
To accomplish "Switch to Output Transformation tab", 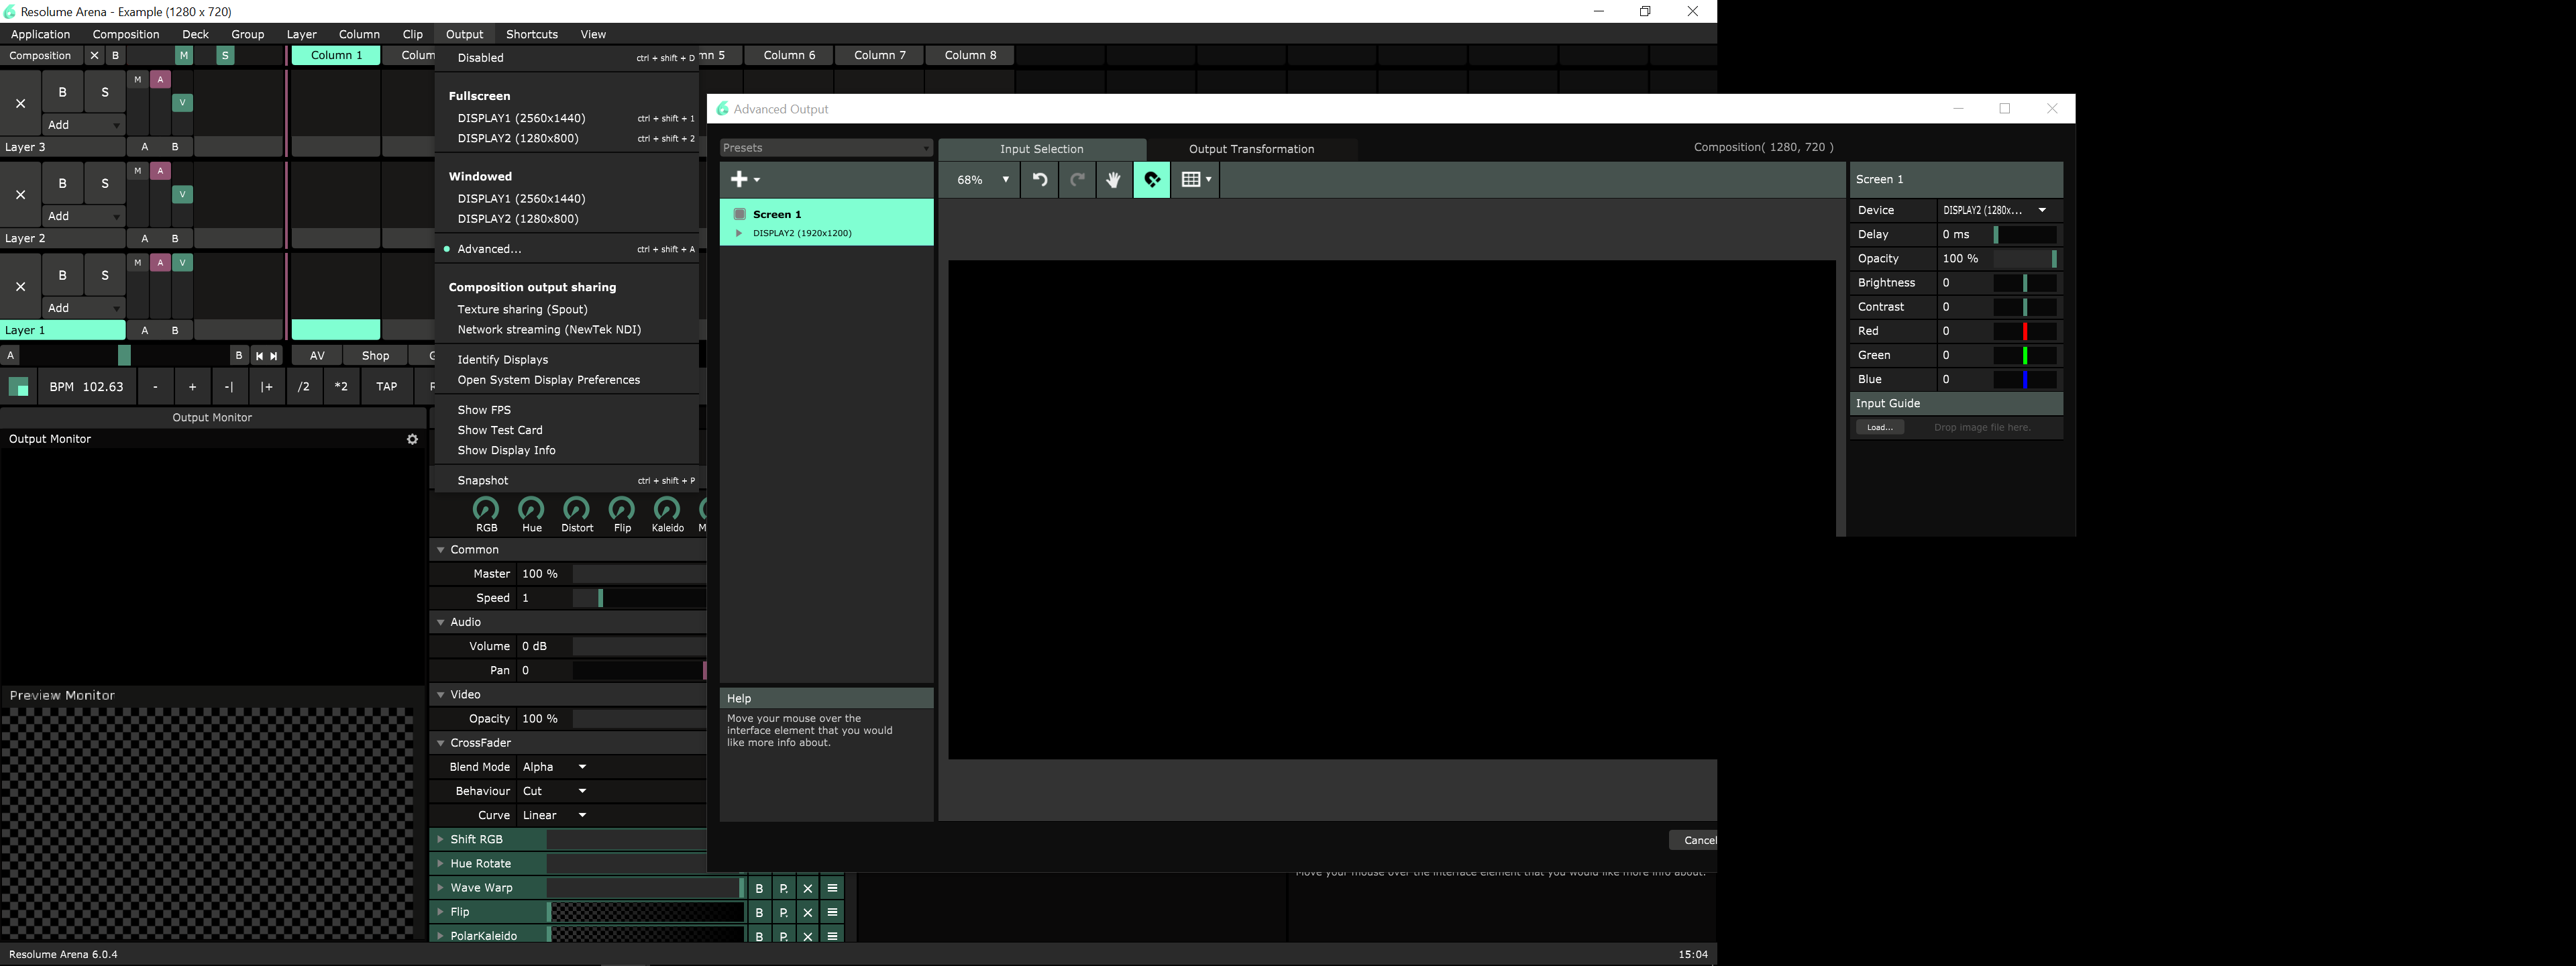I will [1251, 149].
